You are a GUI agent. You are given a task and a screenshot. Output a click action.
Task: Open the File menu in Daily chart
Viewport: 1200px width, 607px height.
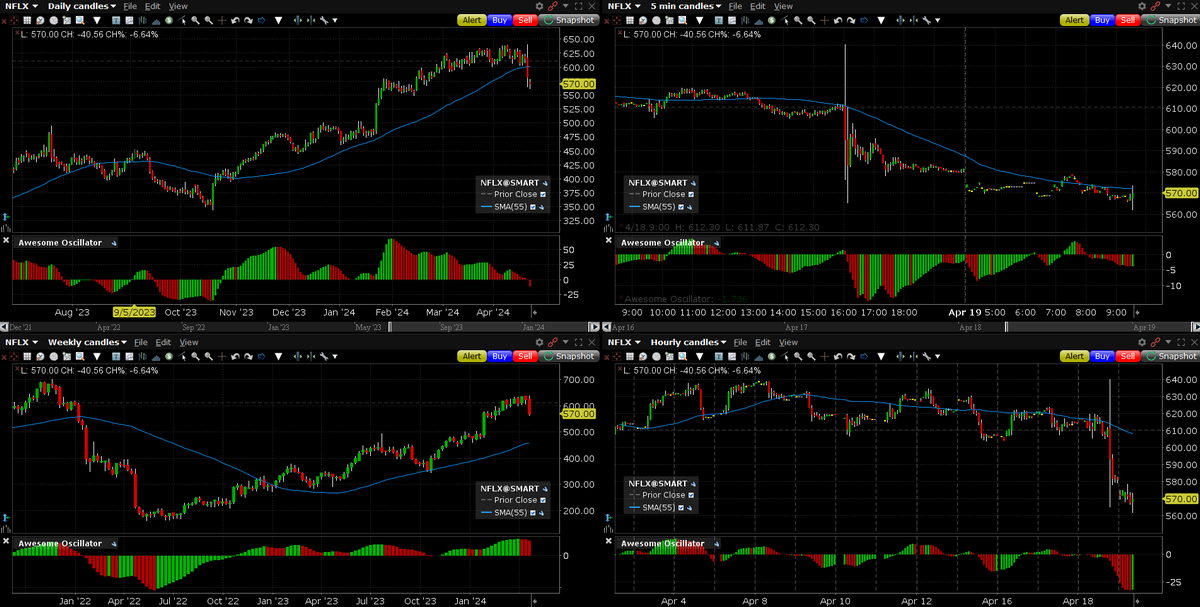(128, 6)
